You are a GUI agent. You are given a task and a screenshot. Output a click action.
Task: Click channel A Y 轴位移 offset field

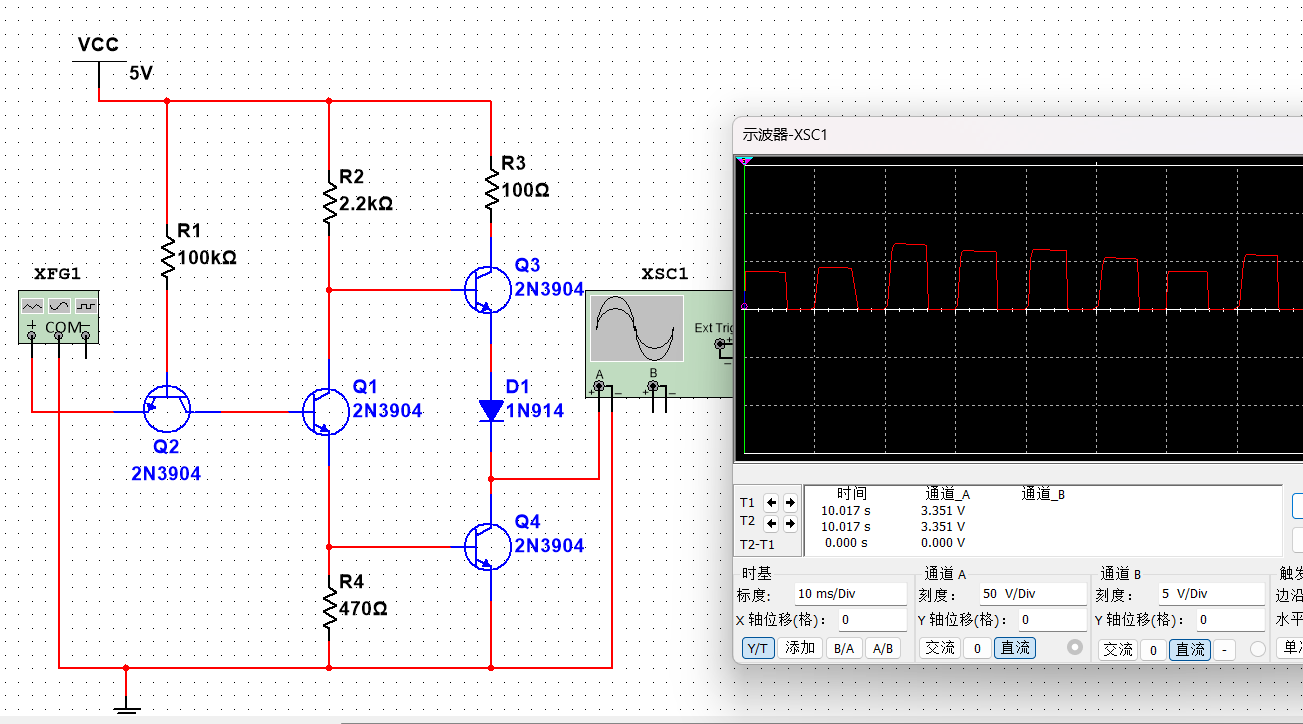[x=1053, y=620]
